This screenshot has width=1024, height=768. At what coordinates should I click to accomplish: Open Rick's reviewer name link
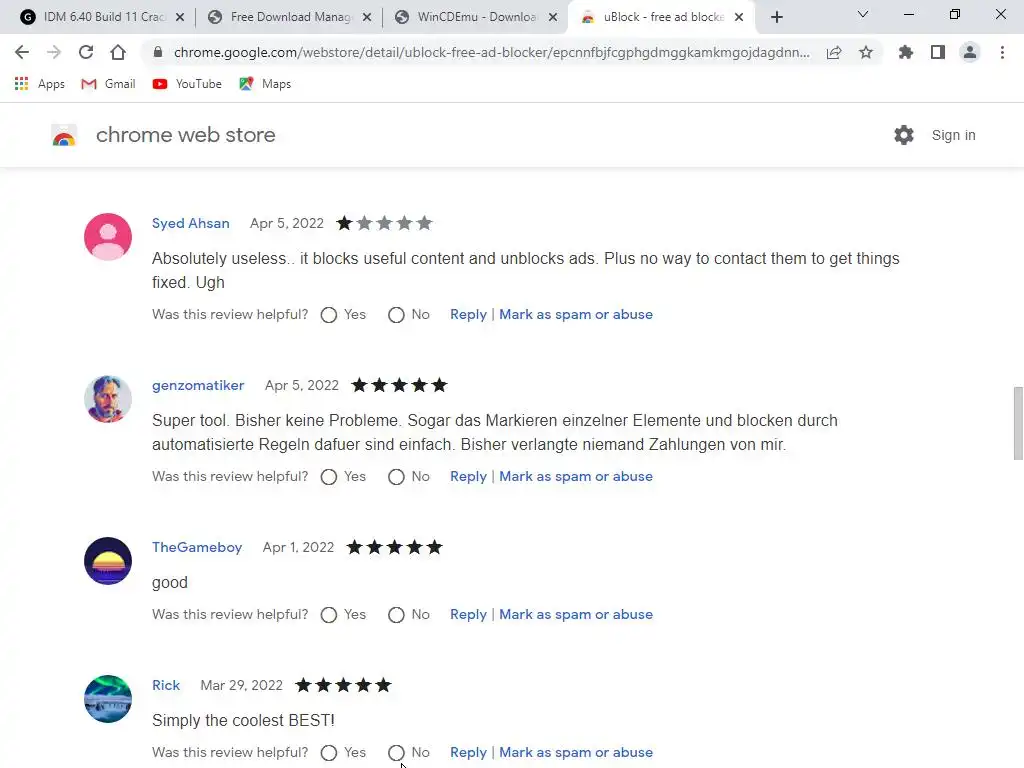(166, 685)
